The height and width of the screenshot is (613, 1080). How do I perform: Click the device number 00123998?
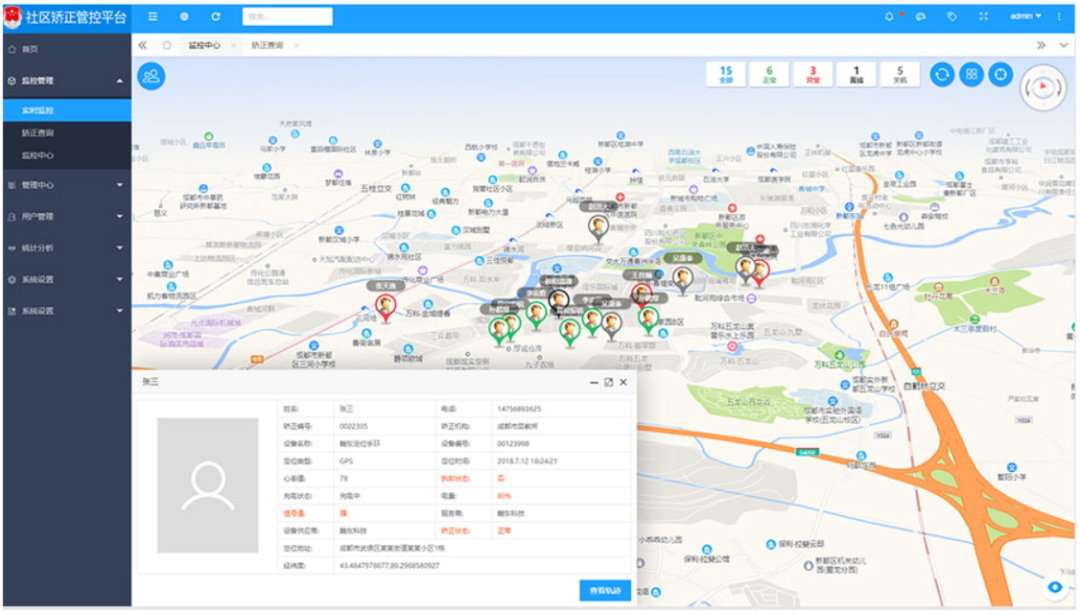tap(513, 444)
